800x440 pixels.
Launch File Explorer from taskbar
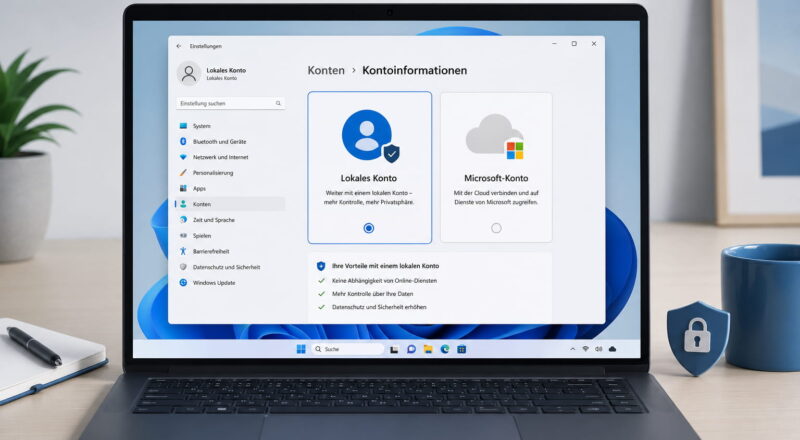pos(428,349)
